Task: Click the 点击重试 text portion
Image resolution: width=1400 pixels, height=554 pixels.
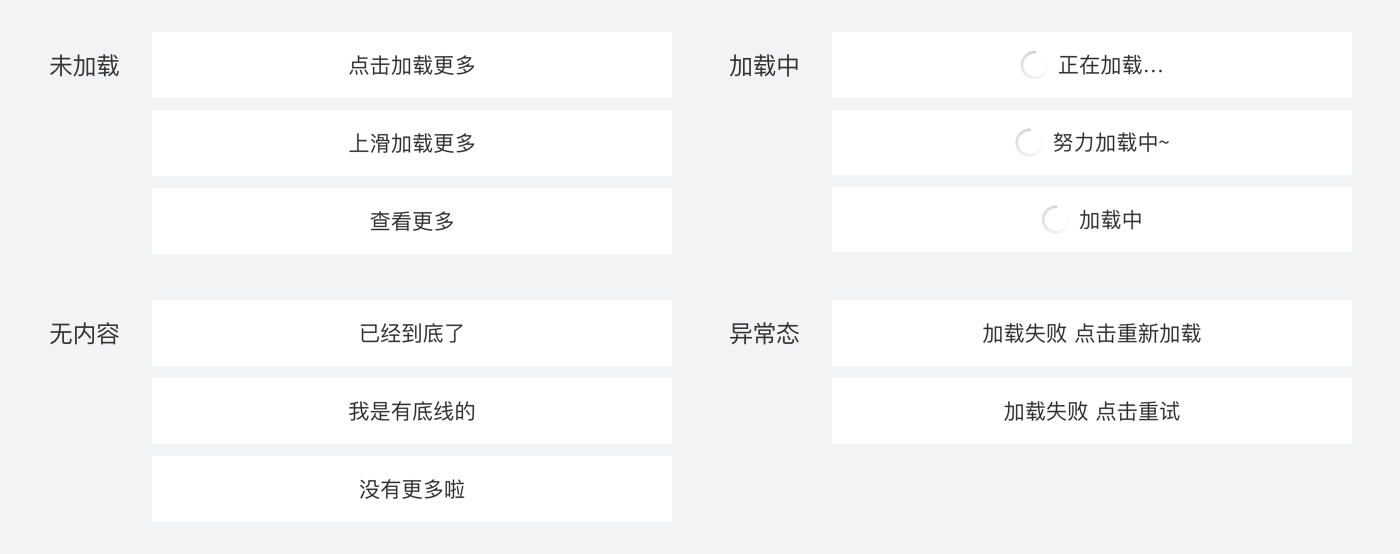Action: click(1138, 411)
